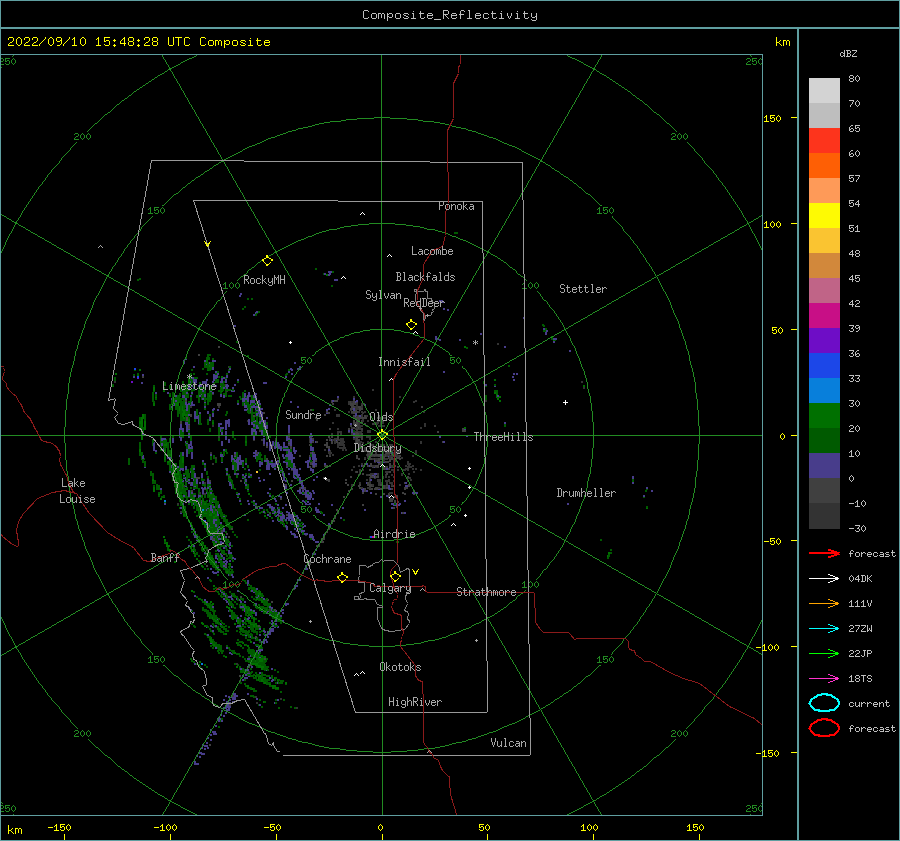Click the green 22JP arrow in legend

pos(824,653)
